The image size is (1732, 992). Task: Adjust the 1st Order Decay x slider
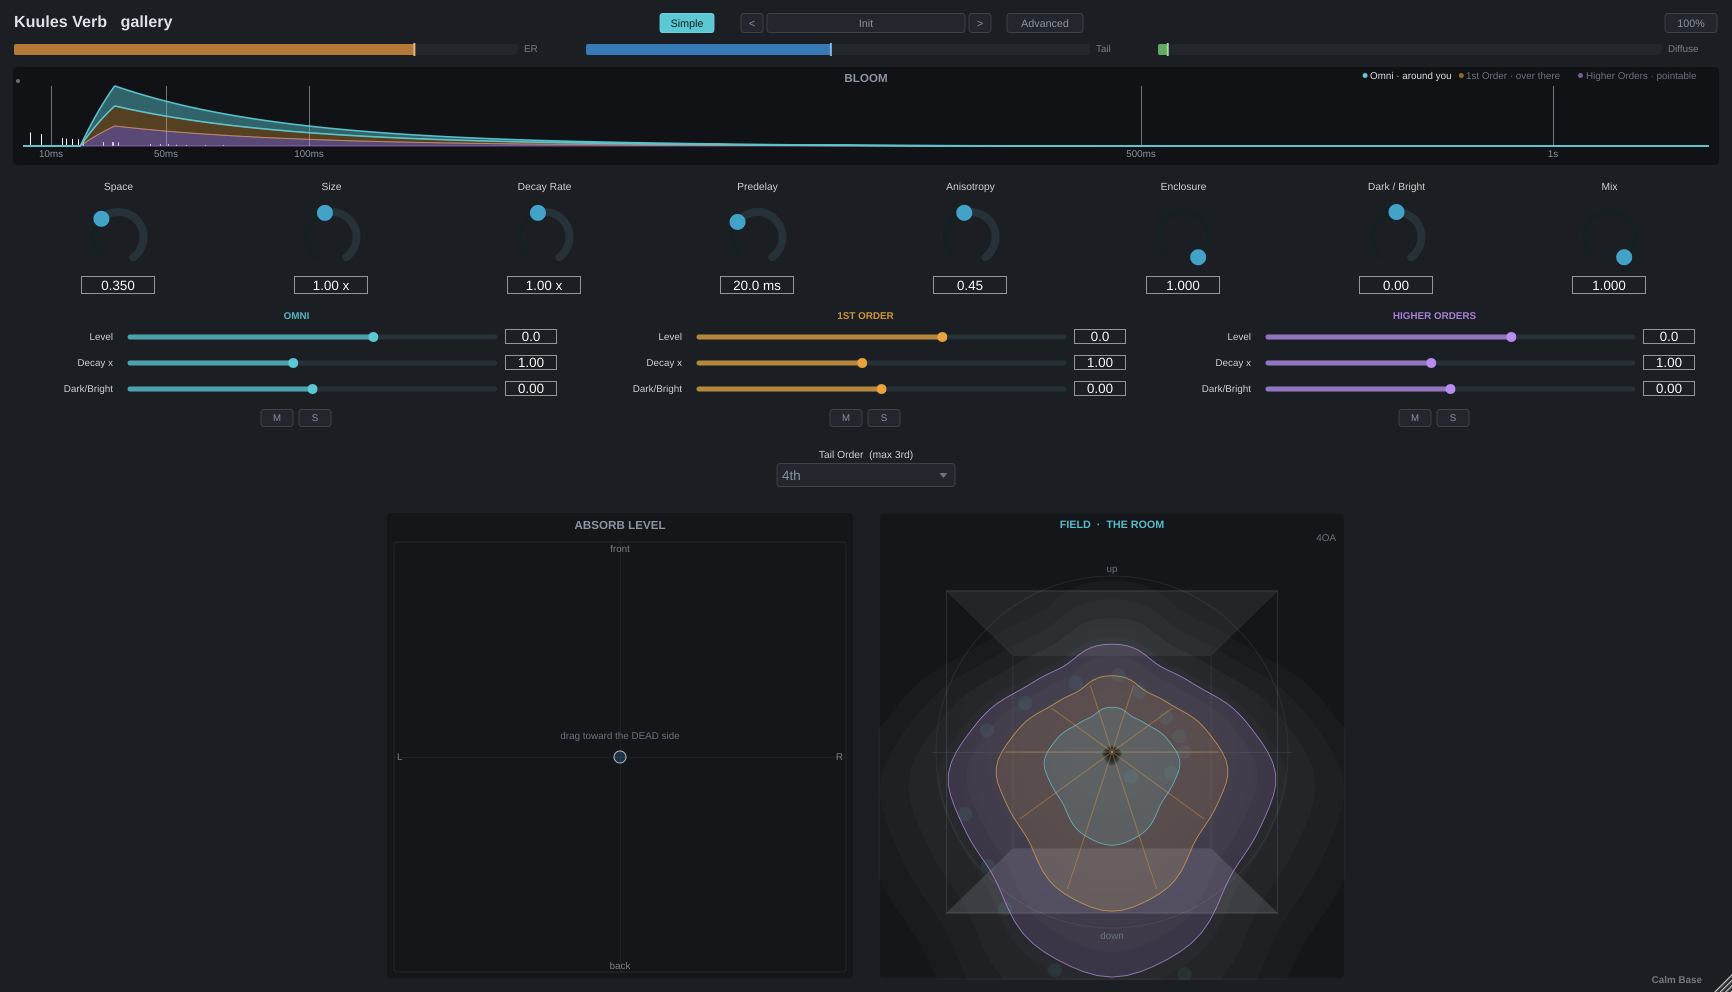pos(881,363)
